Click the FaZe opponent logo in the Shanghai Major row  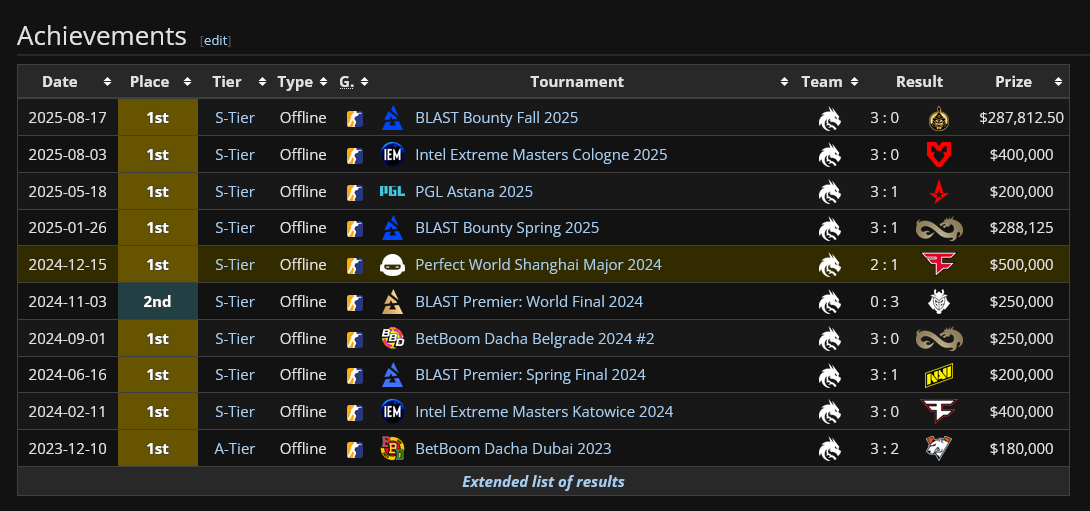(938, 265)
